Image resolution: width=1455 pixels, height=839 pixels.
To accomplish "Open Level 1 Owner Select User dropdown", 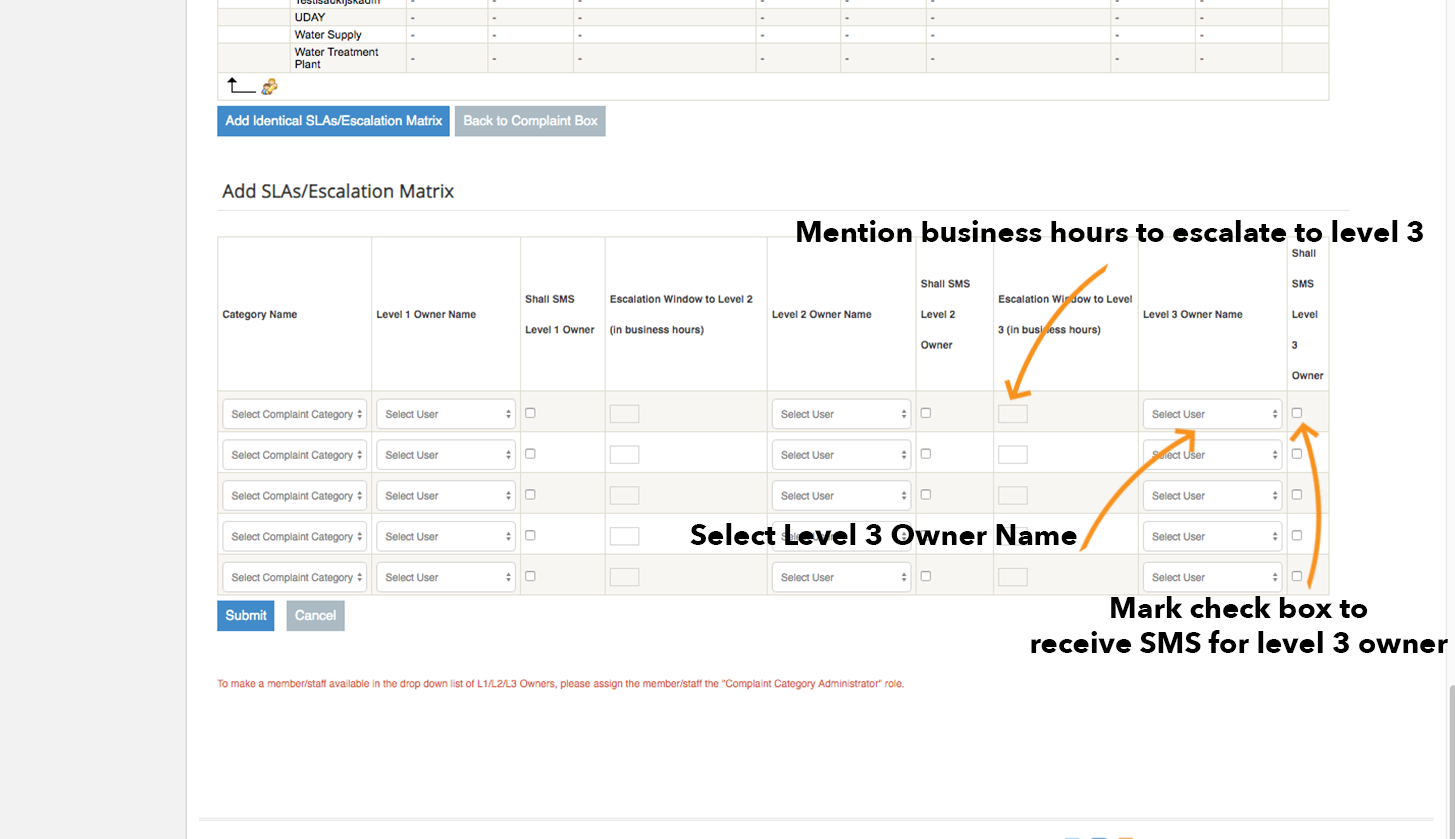I will point(445,413).
